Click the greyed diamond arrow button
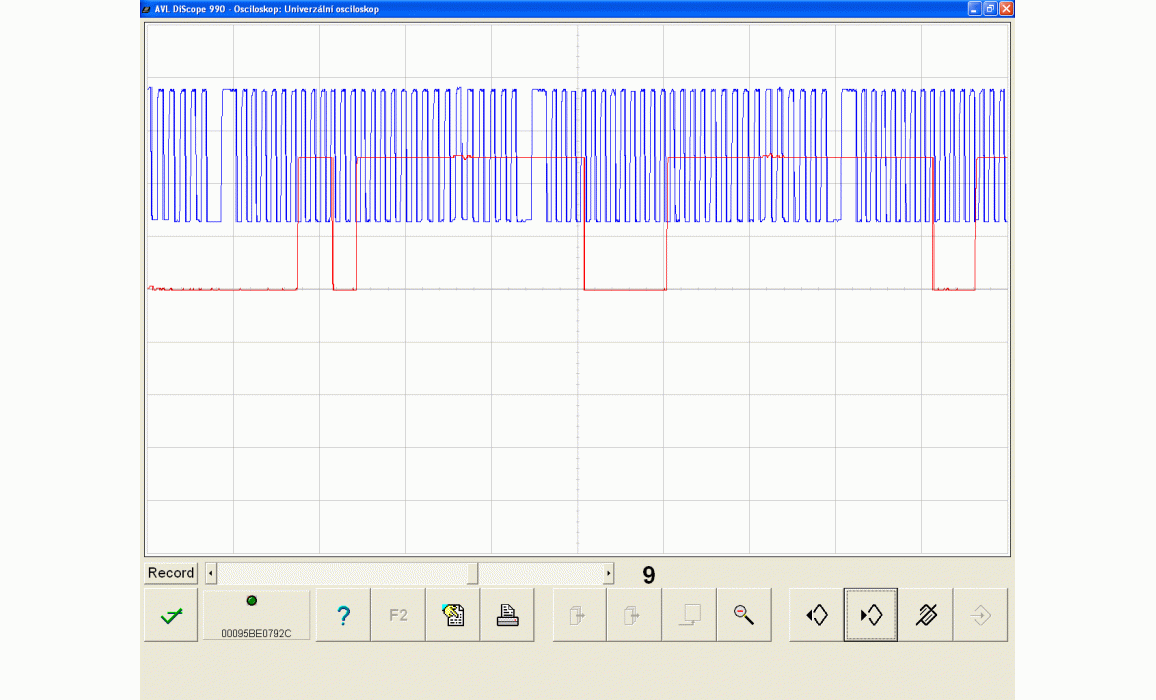The height and width of the screenshot is (700, 1156). 980,616
